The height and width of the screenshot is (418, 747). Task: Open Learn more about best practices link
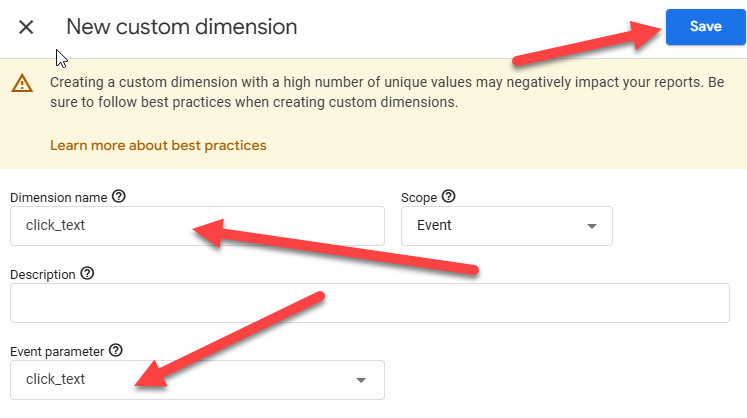[x=158, y=145]
